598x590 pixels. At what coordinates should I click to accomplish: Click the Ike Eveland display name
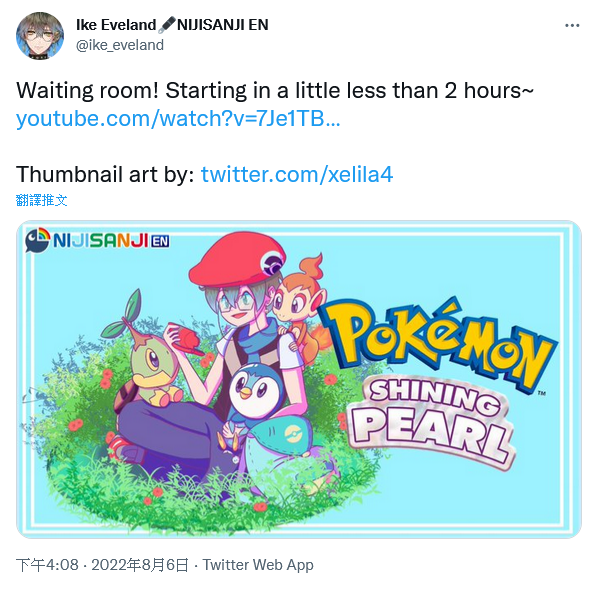(x=116, y=25)
